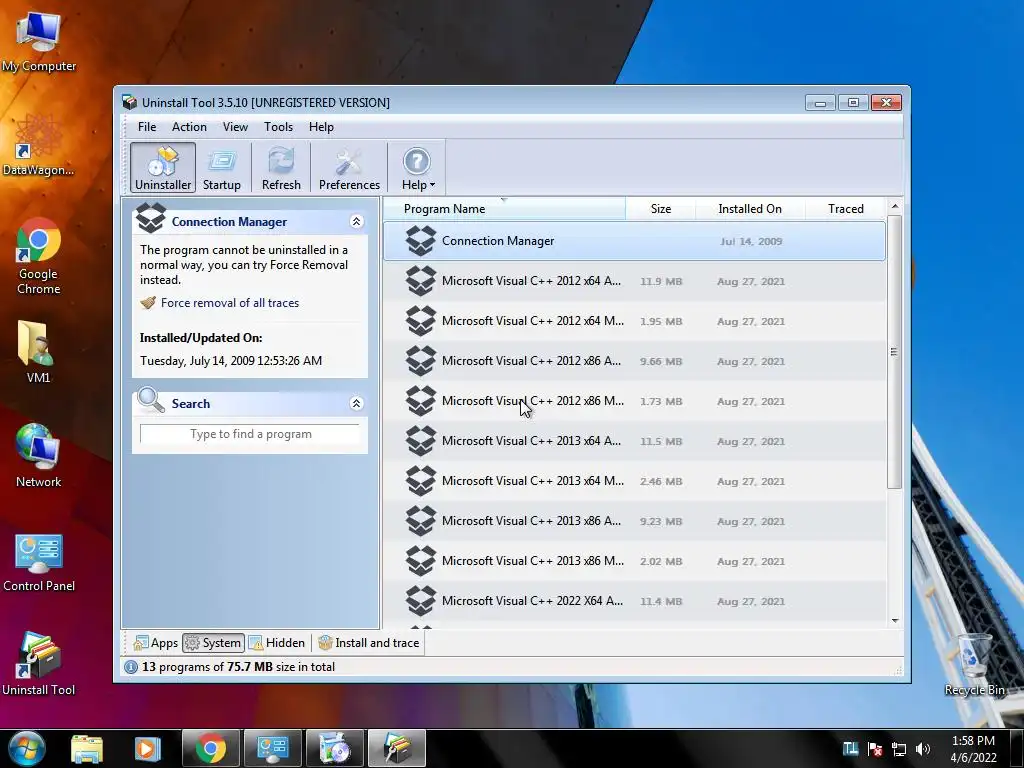The width and height of the screenshot is (1024, 768).
Task: Click the Uninstall Tool taskbar button
Action: (x=396, y=748)
